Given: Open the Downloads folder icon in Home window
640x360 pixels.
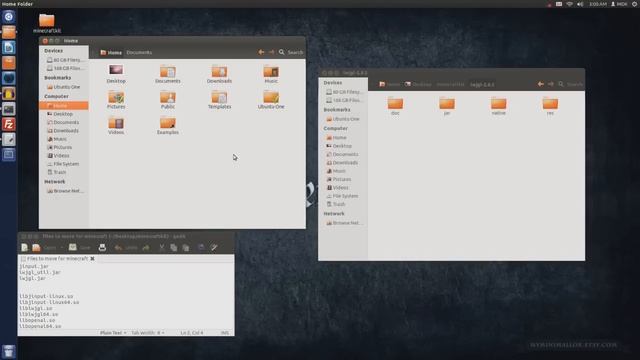Looking at the screenshot, I should pos(219,73).
